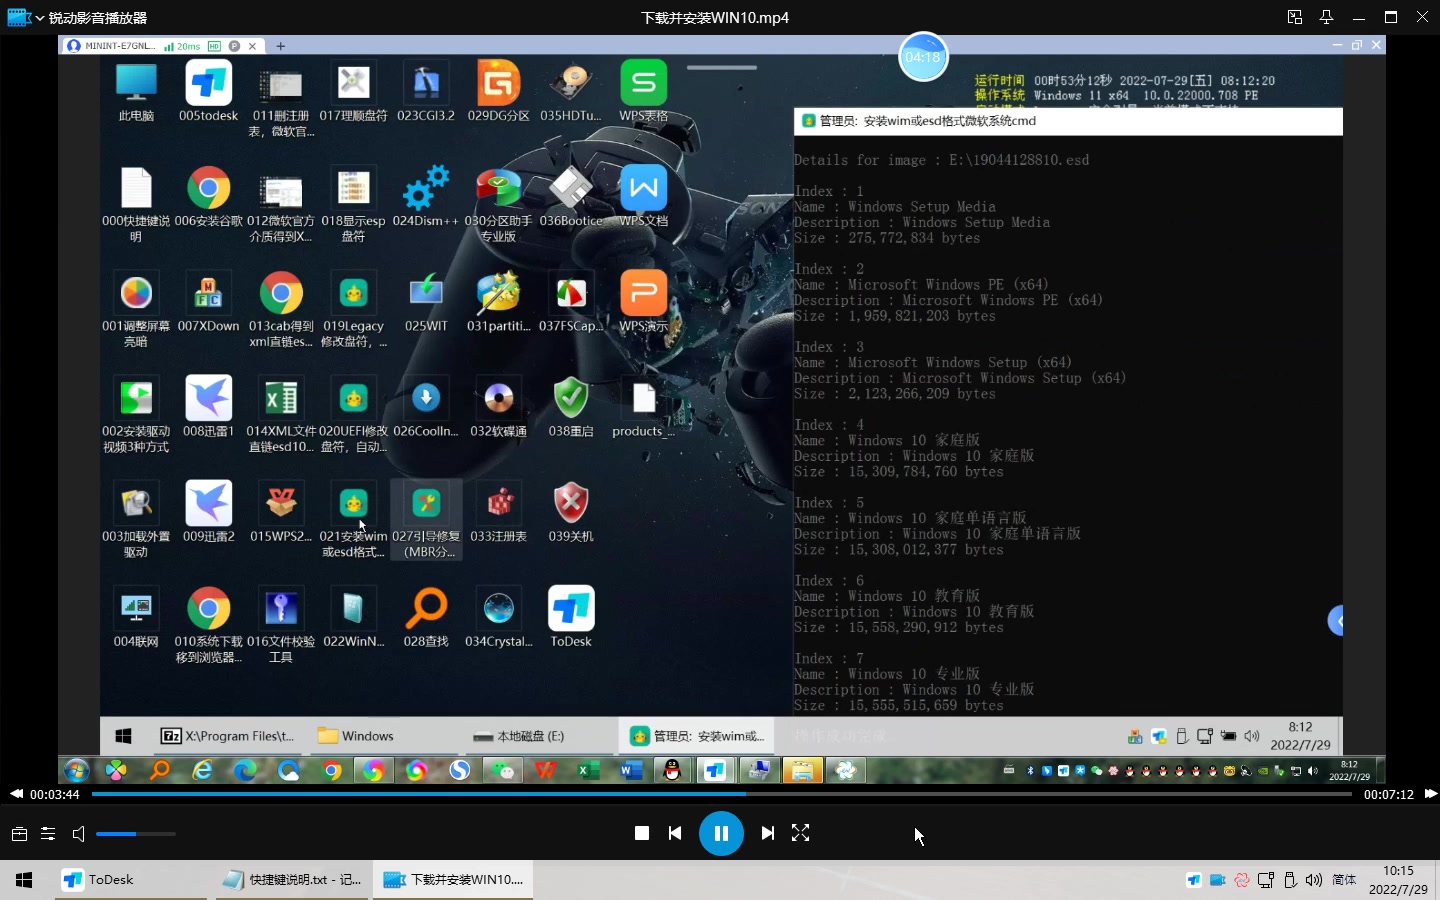Click the speaker icon in player controls
Viewport: 1440px width, 900px height.
(x=79, y=833)
